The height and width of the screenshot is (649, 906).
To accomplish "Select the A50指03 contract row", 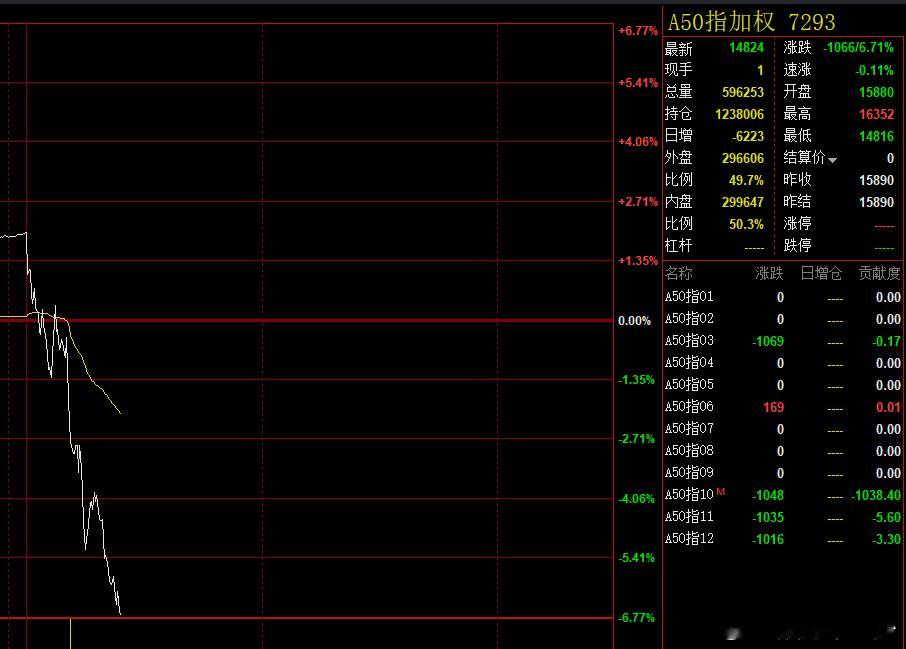I will pos(782,341).
